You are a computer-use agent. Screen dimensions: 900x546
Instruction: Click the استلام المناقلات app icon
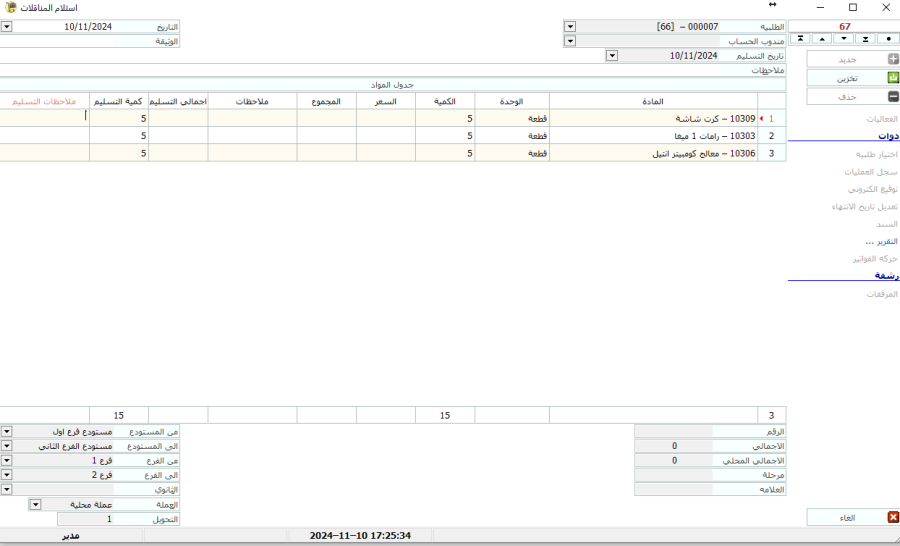pos(10,7)
